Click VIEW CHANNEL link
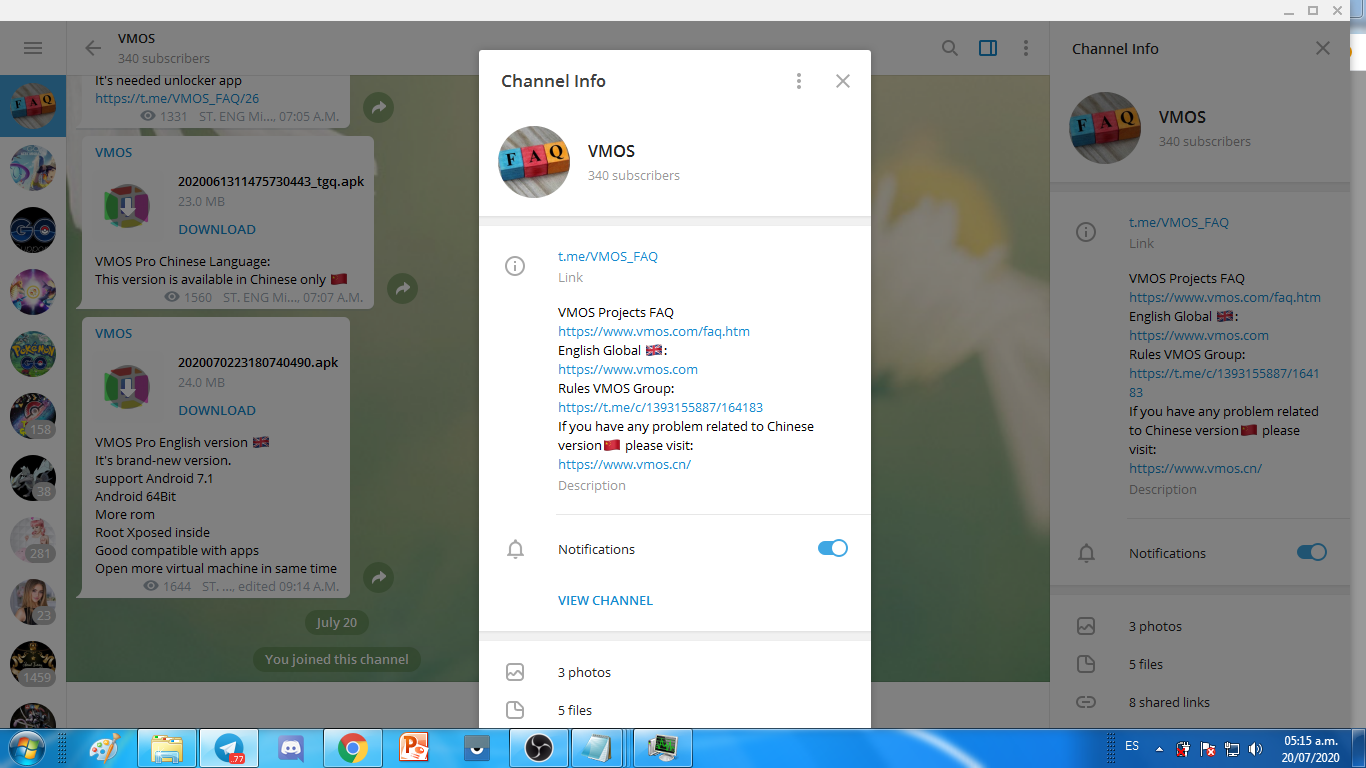Image resolution: width=1366 pixels, height=768 pixels. pyautogui.click(x=605, y=600)
